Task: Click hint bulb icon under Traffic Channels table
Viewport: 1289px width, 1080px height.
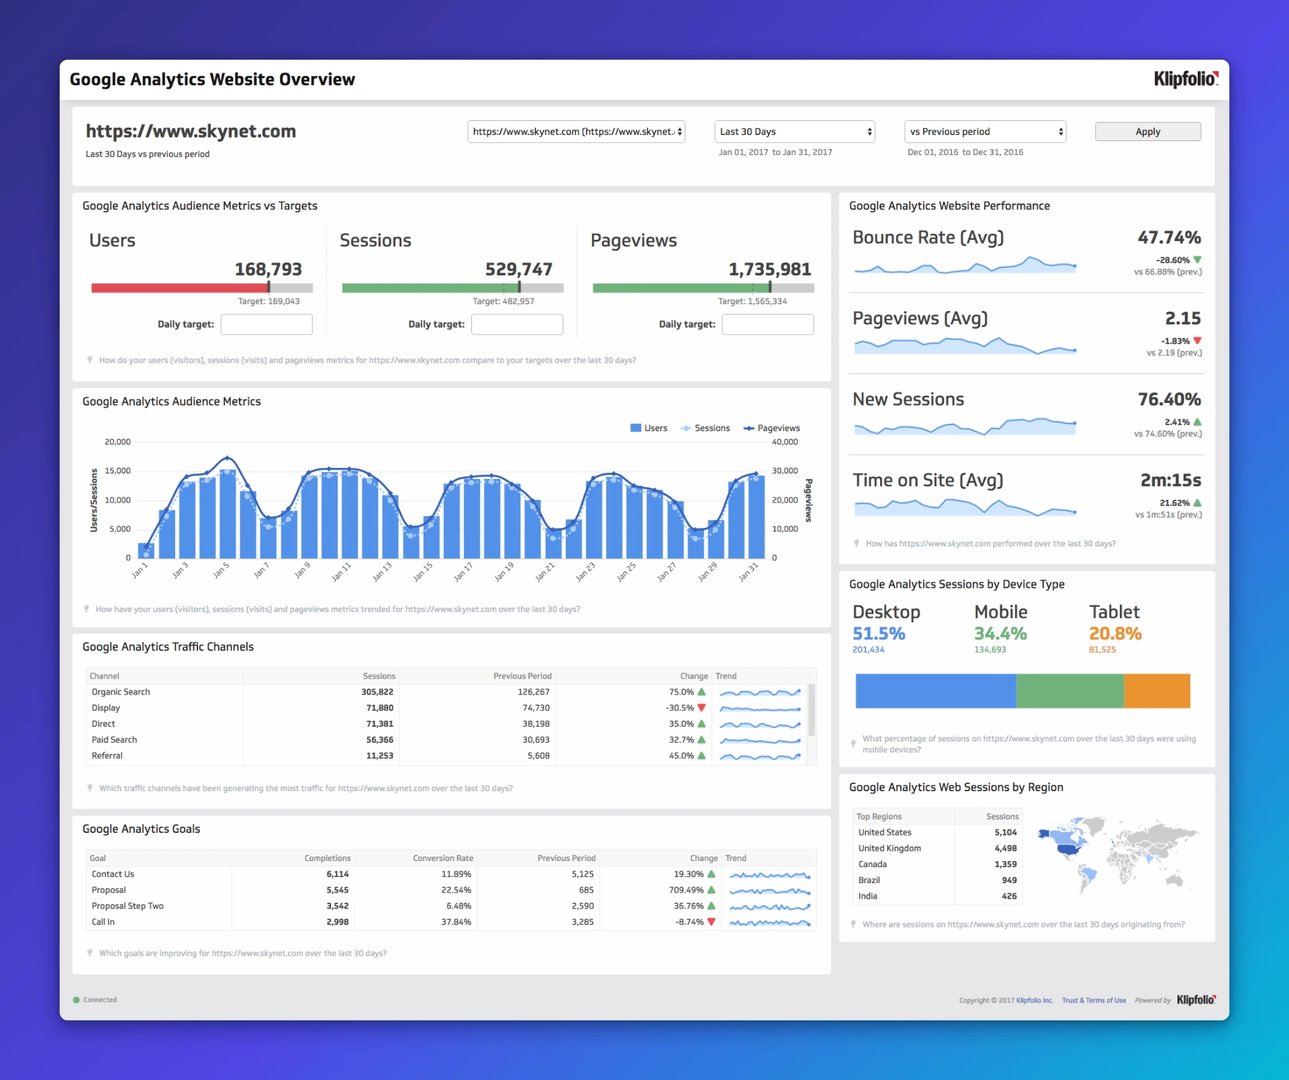Action: click(90, 788)
